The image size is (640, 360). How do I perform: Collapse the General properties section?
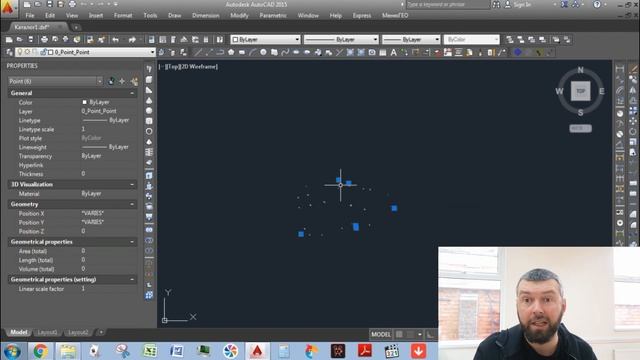pyautogui.click(x=132, y=93)
